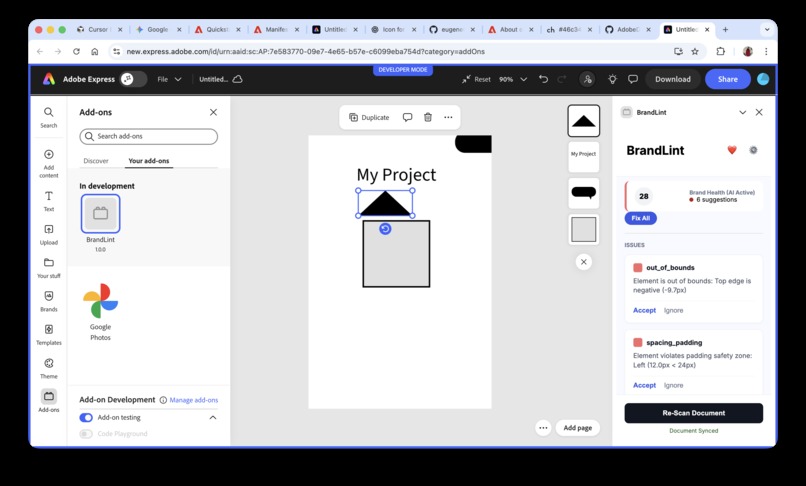806x486 pixels.
Task: Open browser extensions puzzle icon
Action: tap(721, 51)
